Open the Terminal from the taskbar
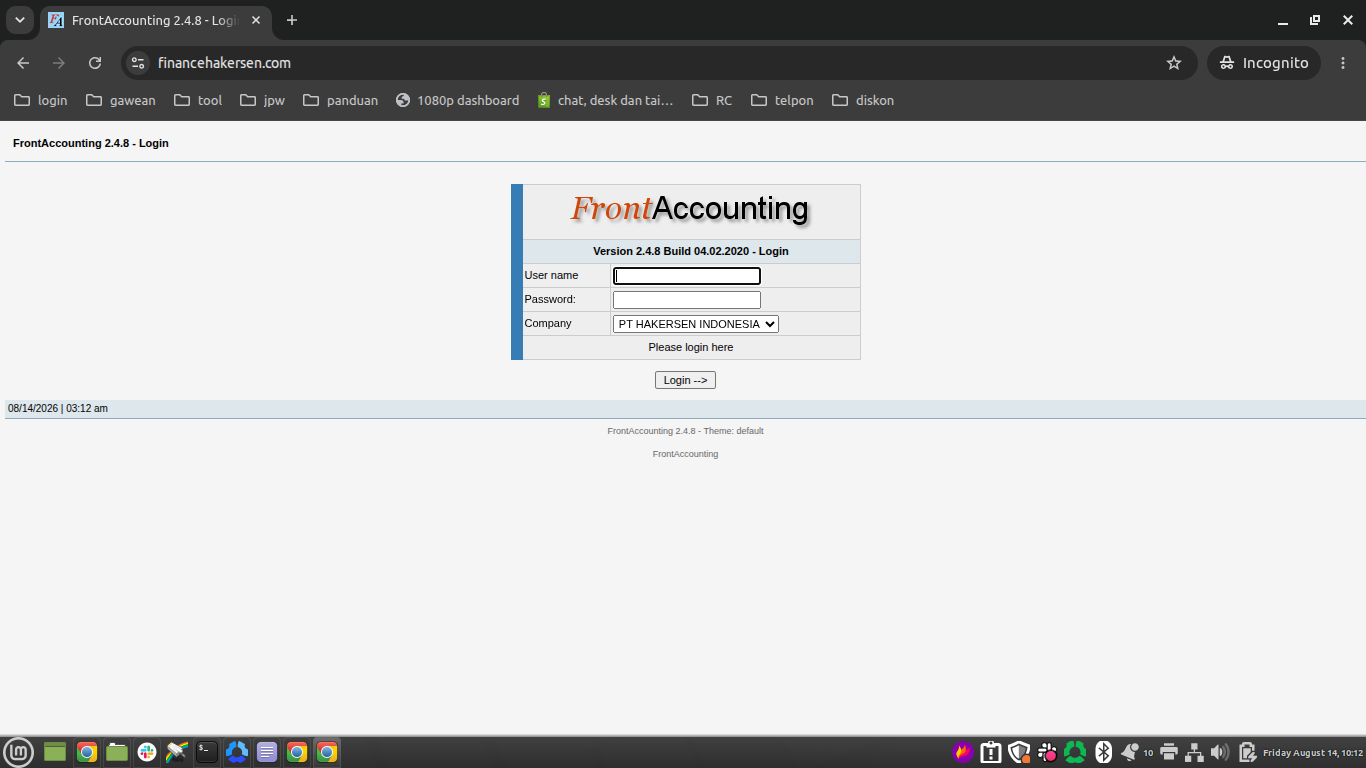 (x=207, y=752)
